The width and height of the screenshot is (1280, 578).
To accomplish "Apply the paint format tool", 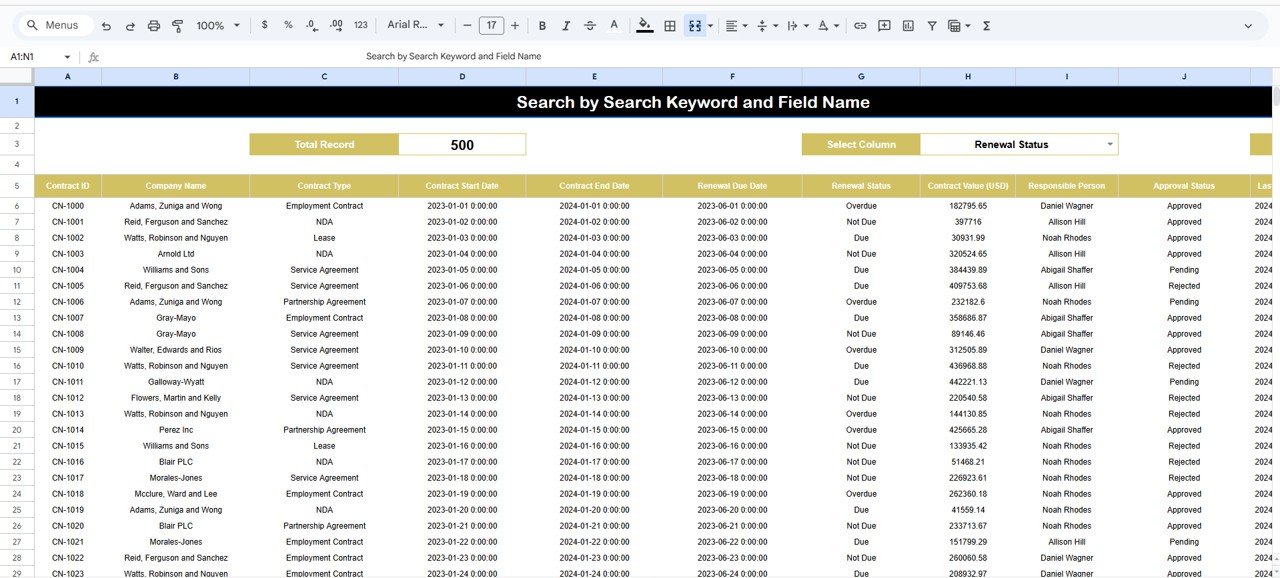I will (x=177, y=25).
